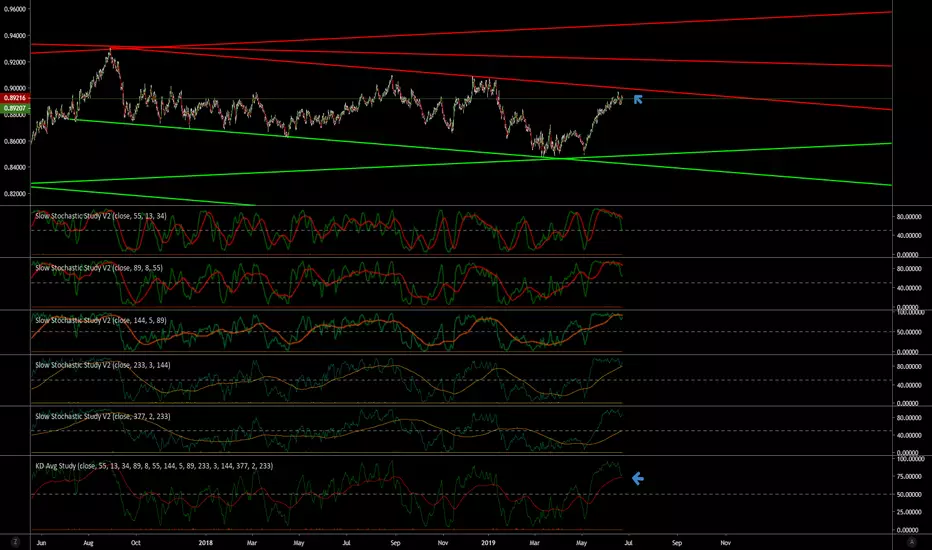
Task: Click the 75.00000 value on KD Avg scale
Action: (x=909, y=476)
